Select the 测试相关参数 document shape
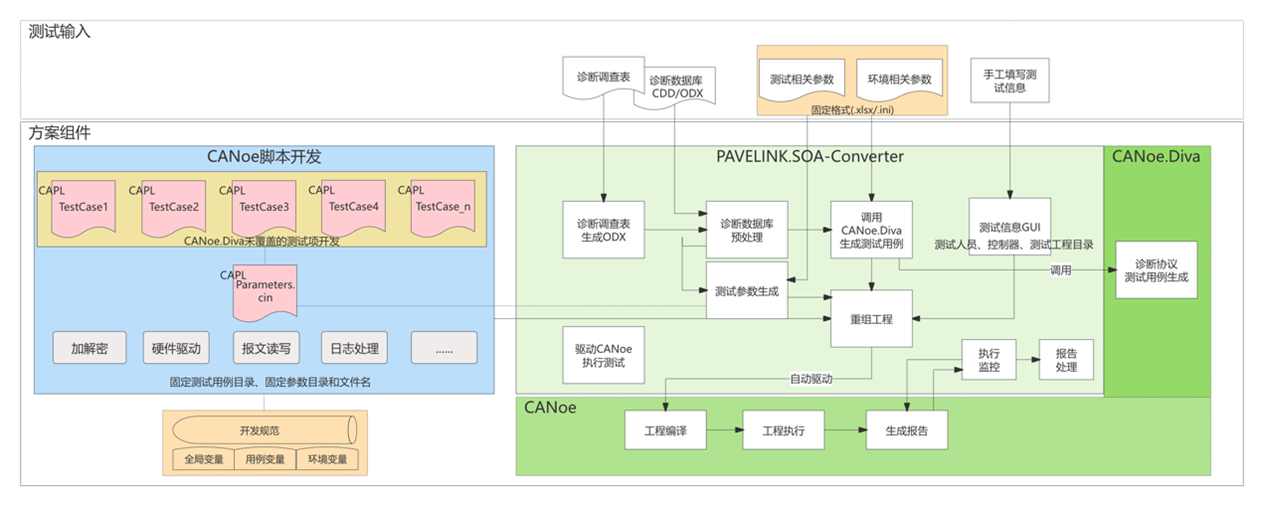 pyautogui.click(x=804, y=79)
